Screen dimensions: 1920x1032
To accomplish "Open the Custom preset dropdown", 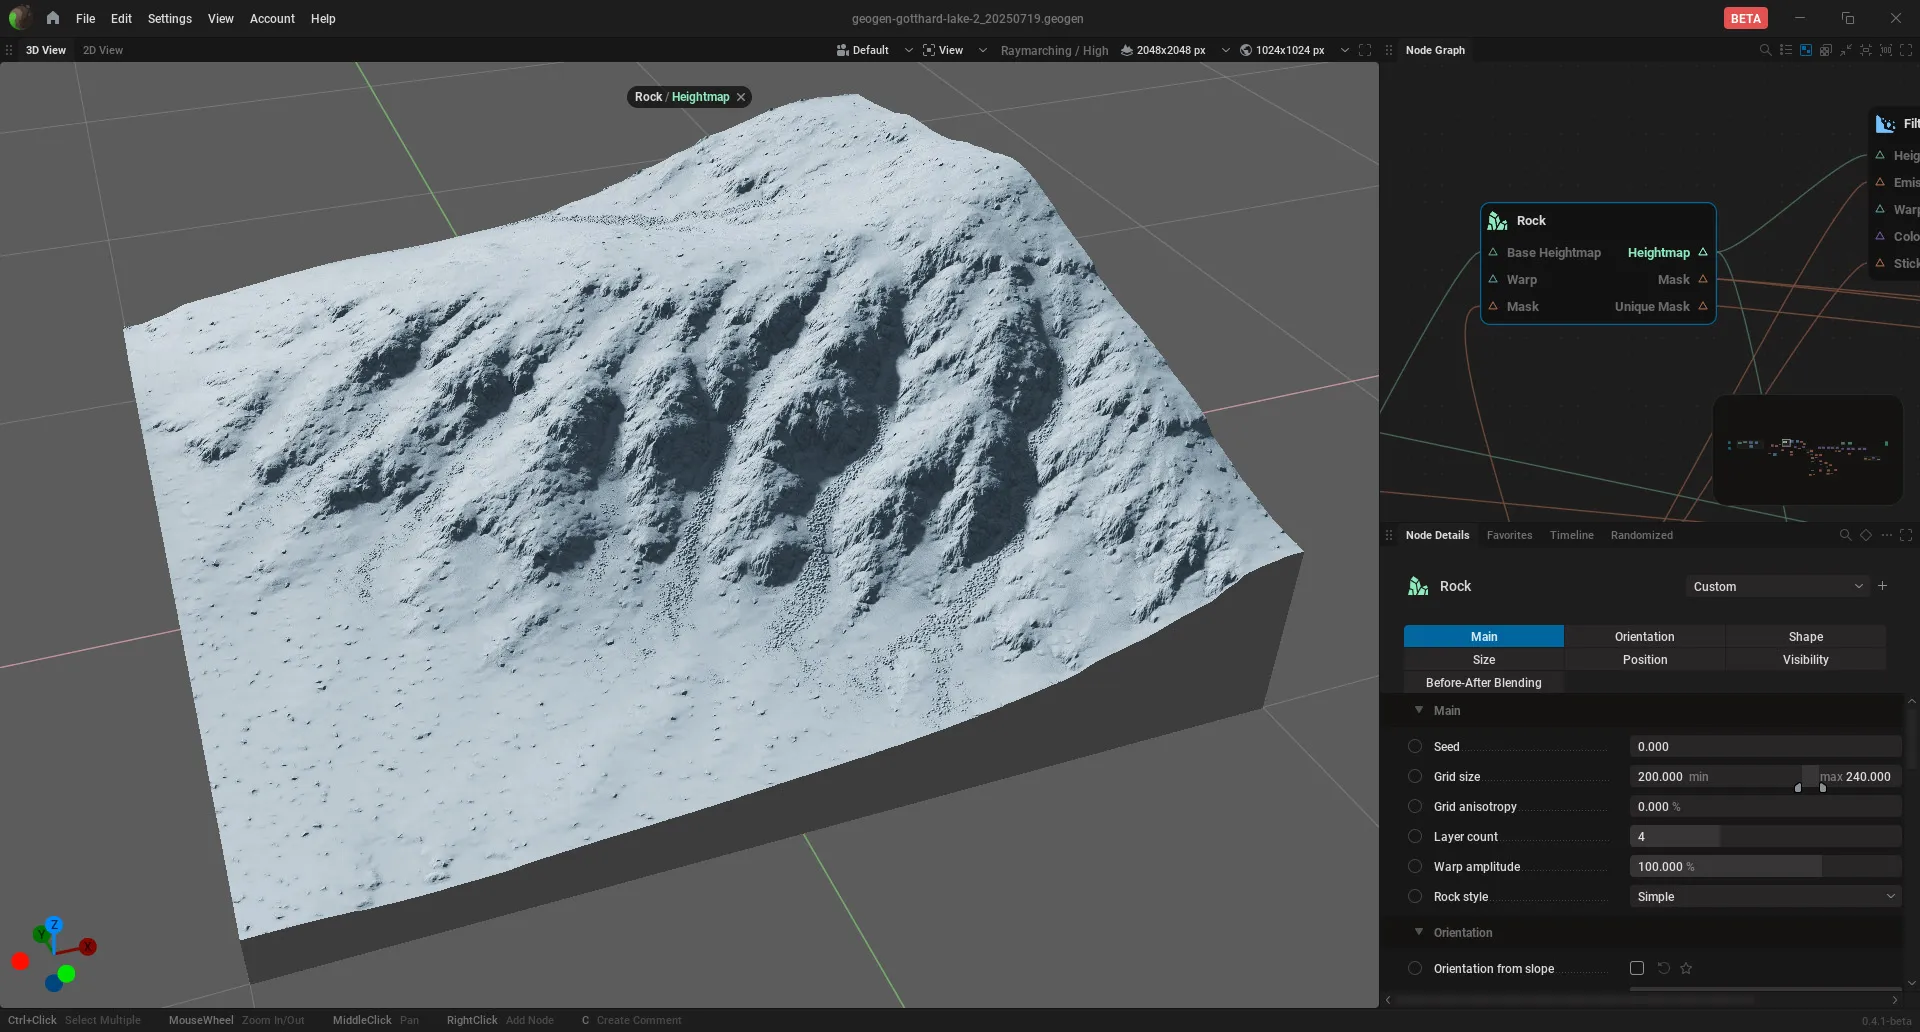I will (1777, 586).
